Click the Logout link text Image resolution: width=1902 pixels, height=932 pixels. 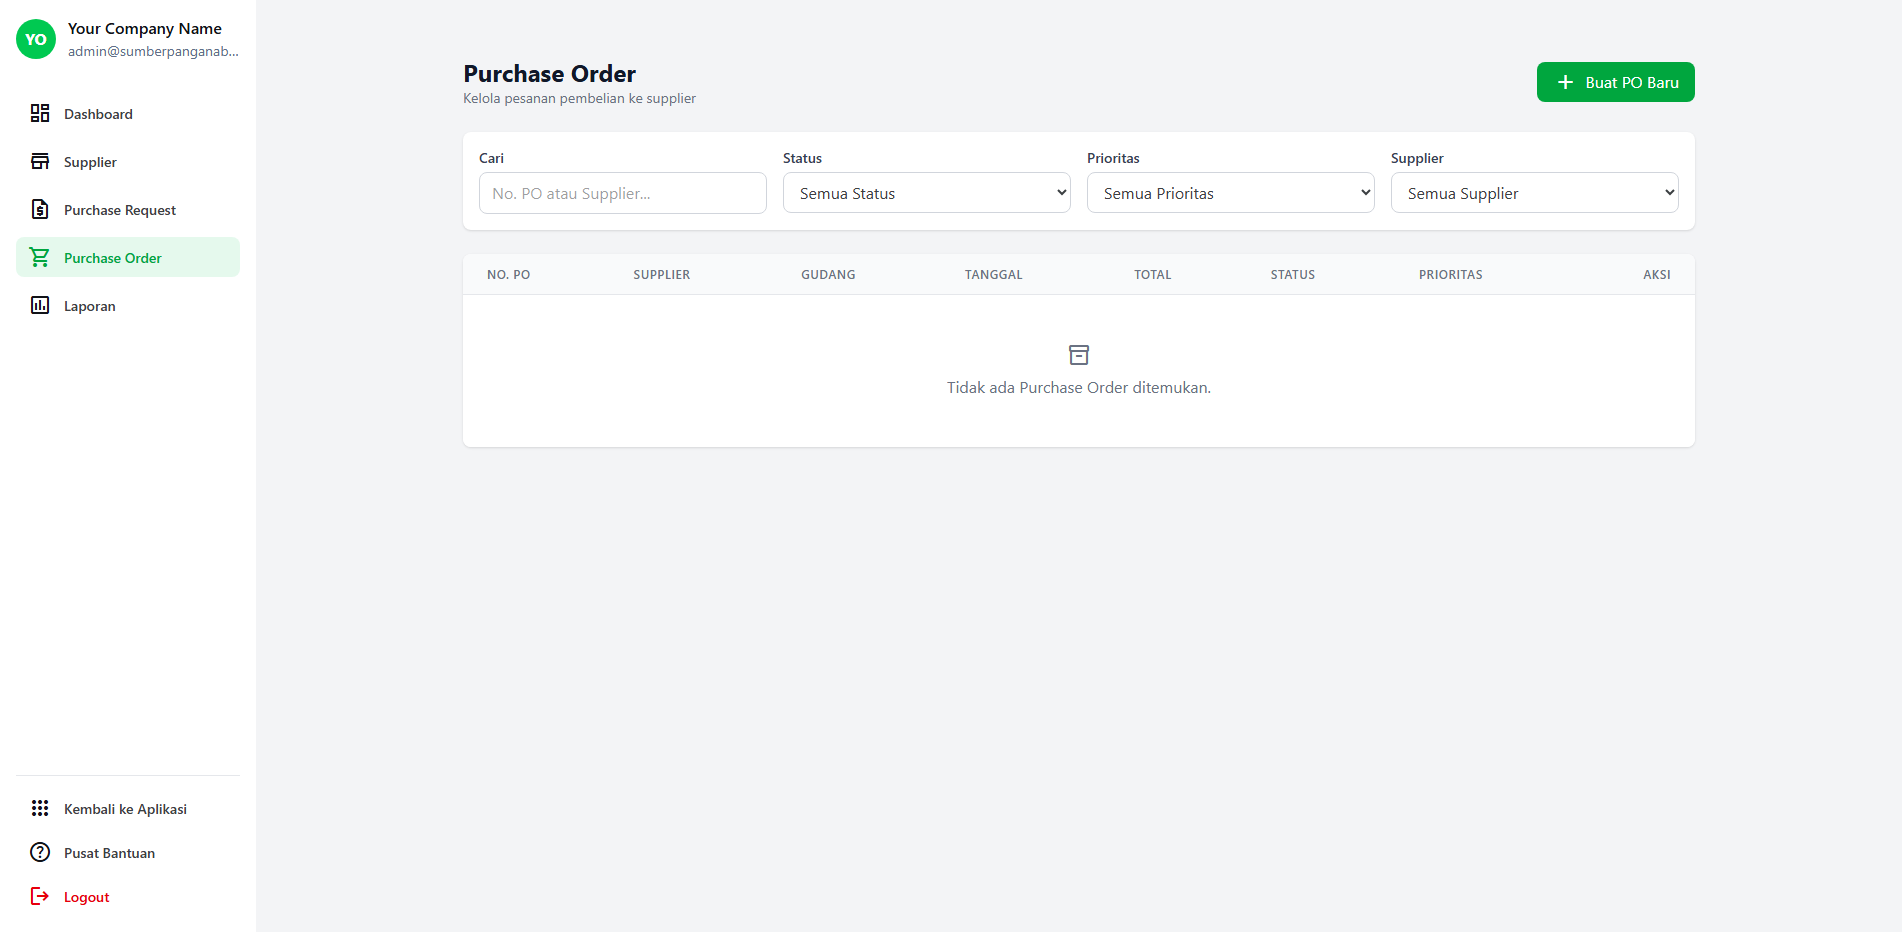[x=87, y=897]
